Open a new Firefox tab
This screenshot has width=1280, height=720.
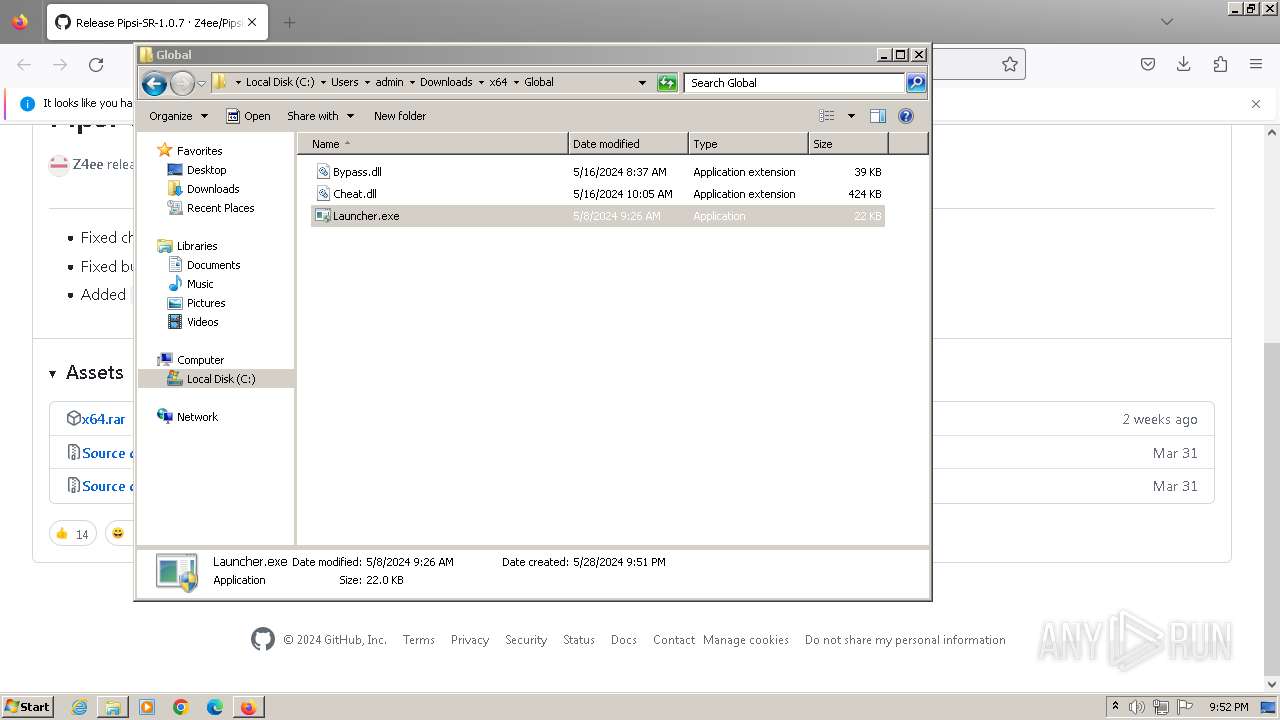[289, 22]
